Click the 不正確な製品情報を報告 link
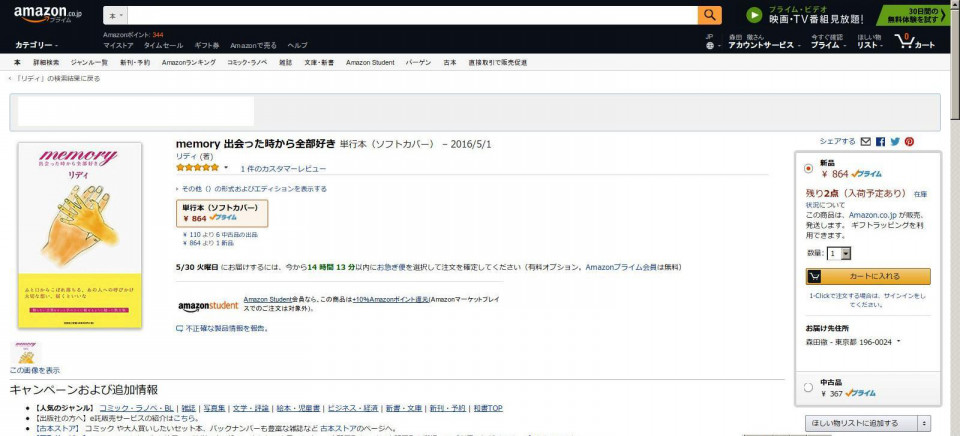The height and width of the screenshot is (436, 960). [x=227, y=329]
